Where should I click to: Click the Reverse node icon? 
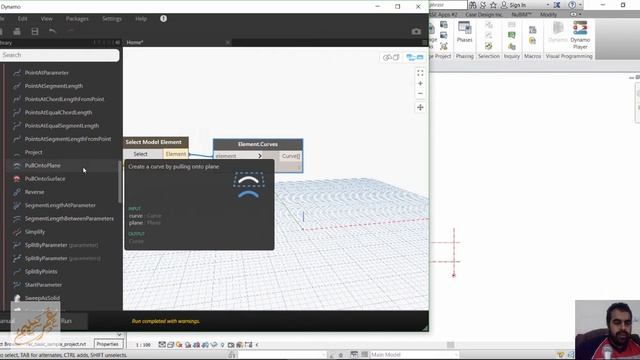click(x=17, y=192)
